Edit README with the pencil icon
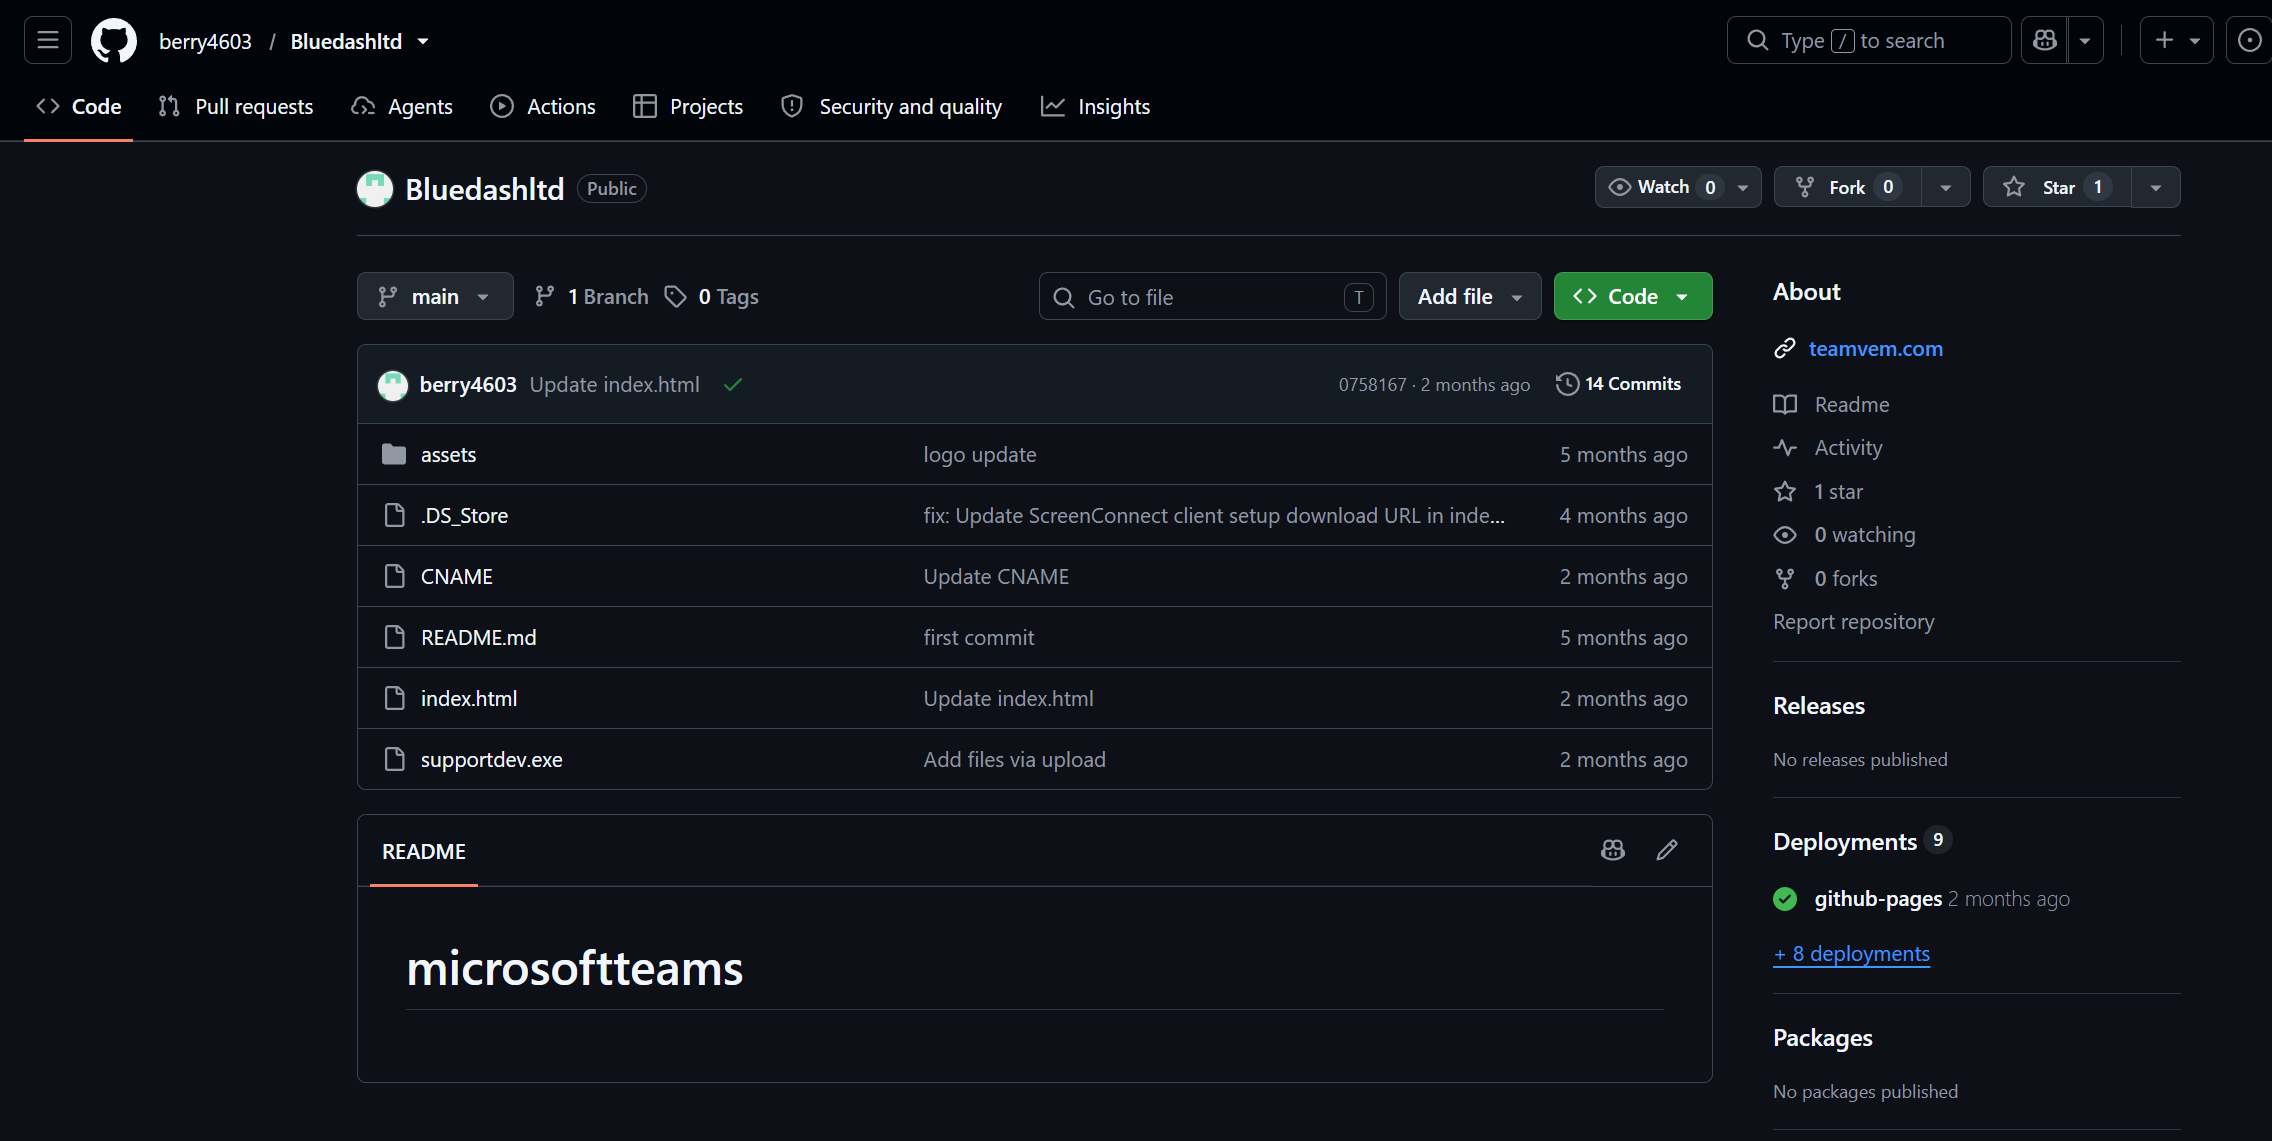 click(1667, 850)
